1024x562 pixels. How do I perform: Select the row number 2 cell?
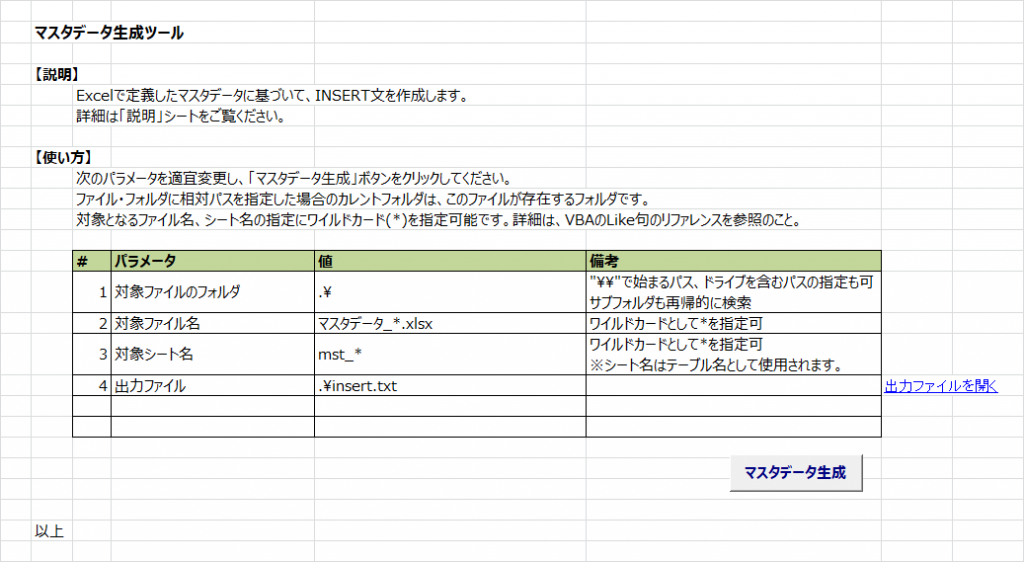(92, 323)
